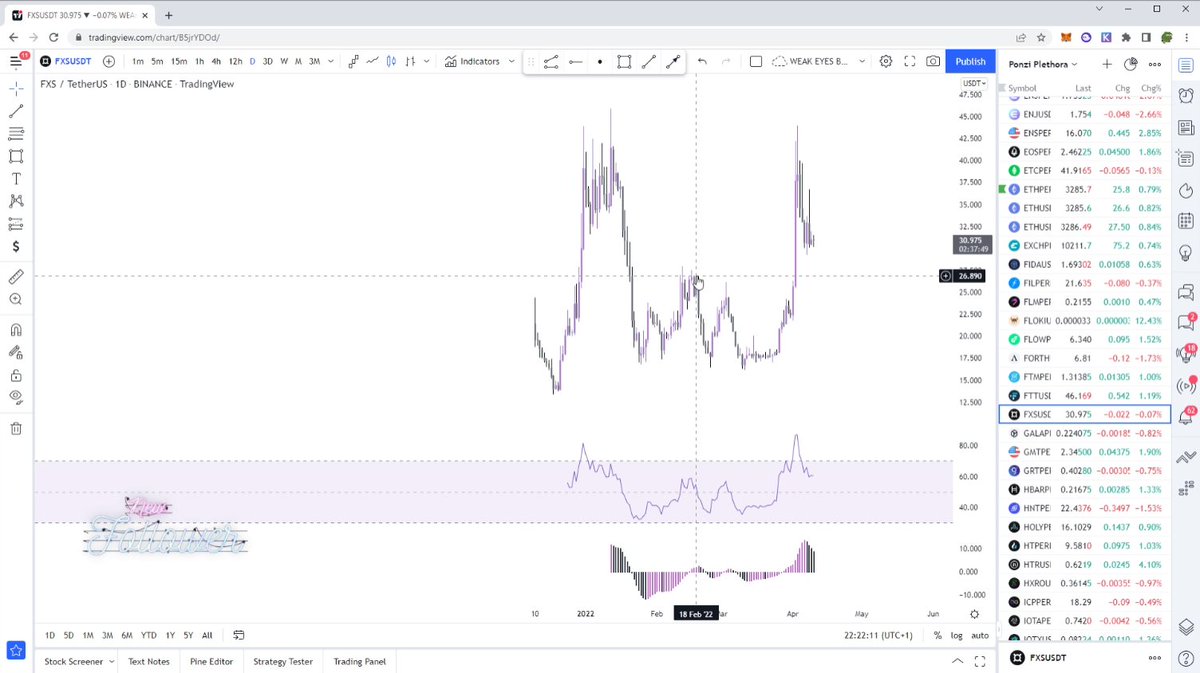The height and width of the screenshot is (673, 1200).
Task: Open the patterns drawing tool
Action: tap(16, 201)
